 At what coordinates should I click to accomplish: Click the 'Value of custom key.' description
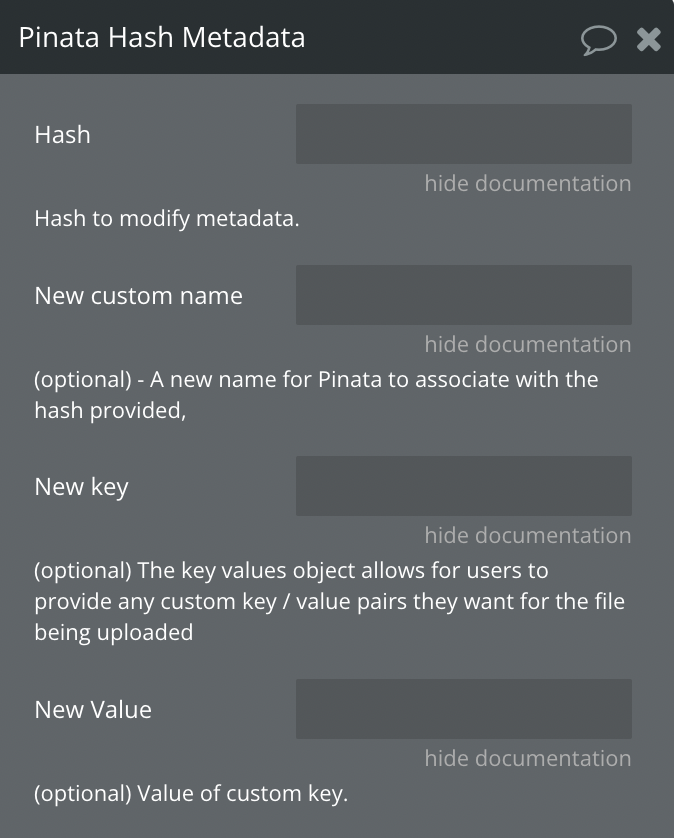[191, 794]
